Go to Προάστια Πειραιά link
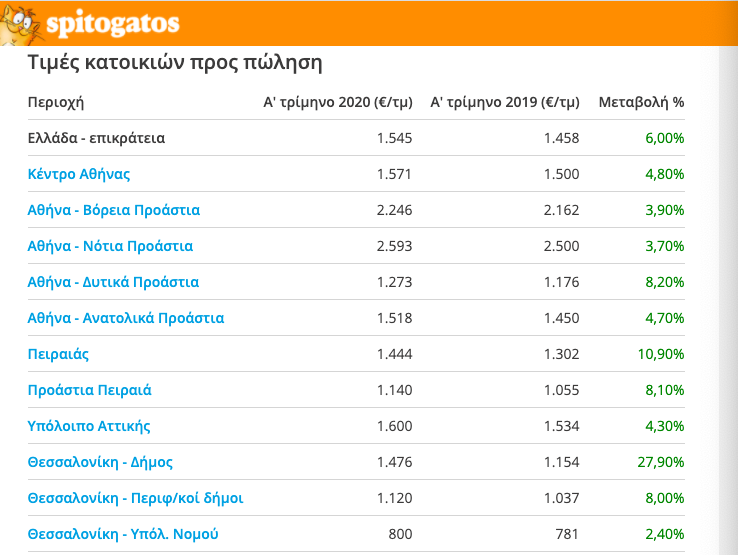 point(90,390)
